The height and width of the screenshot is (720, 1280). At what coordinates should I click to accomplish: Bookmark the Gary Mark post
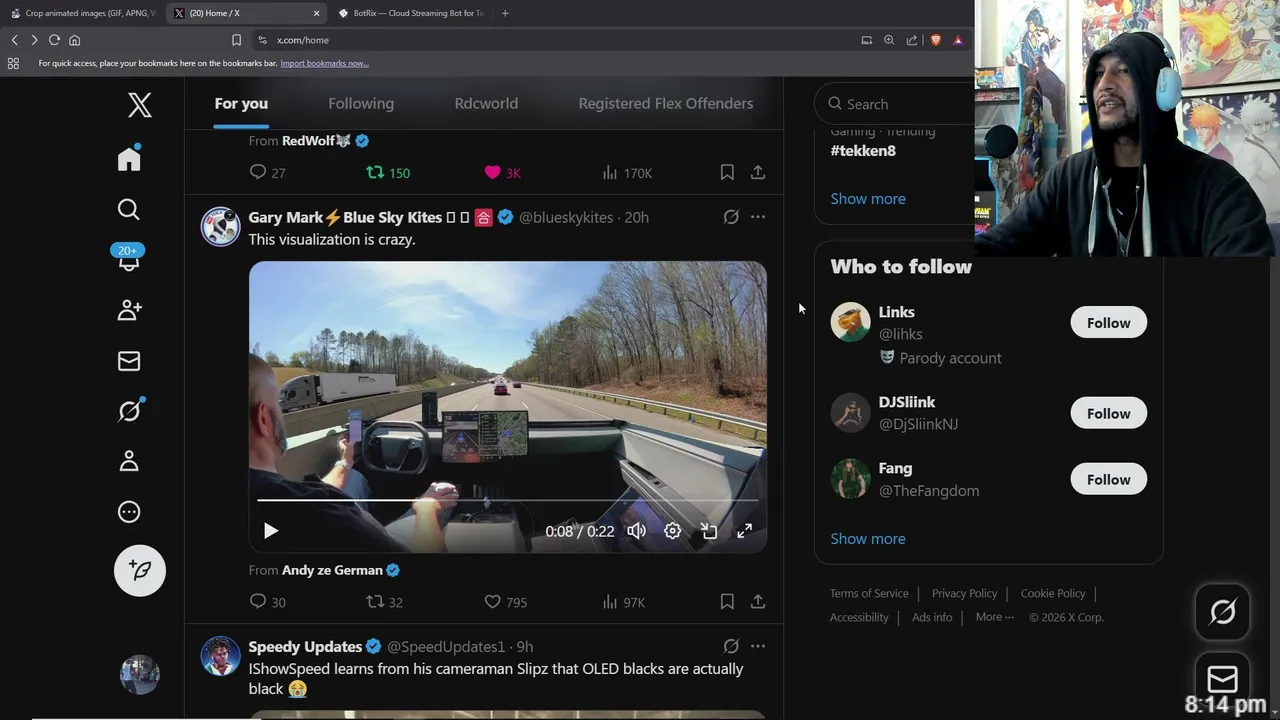tap(727, 601)
